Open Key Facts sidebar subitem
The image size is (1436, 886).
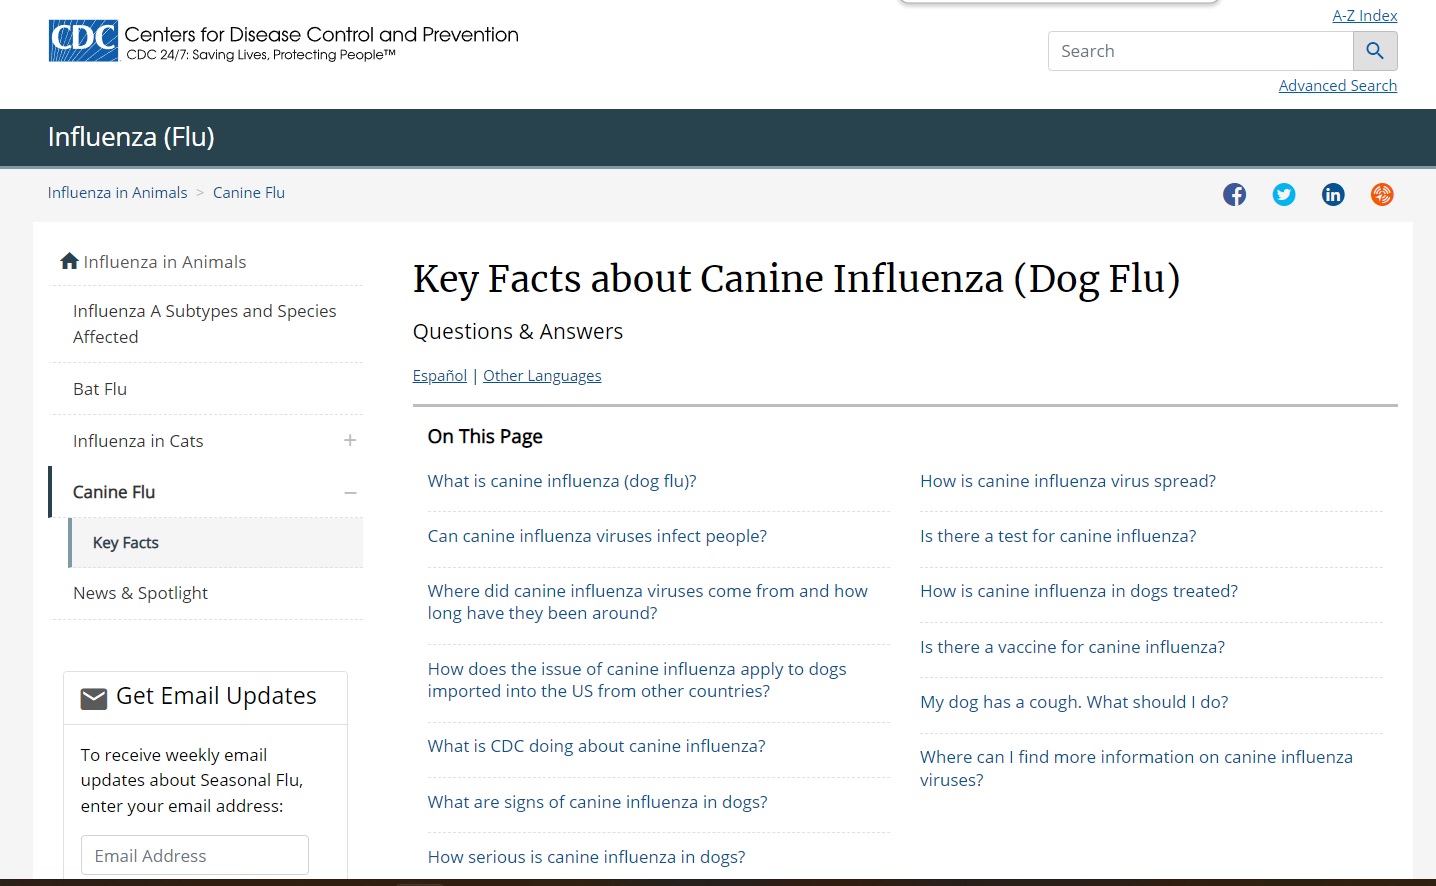[126, 543]
